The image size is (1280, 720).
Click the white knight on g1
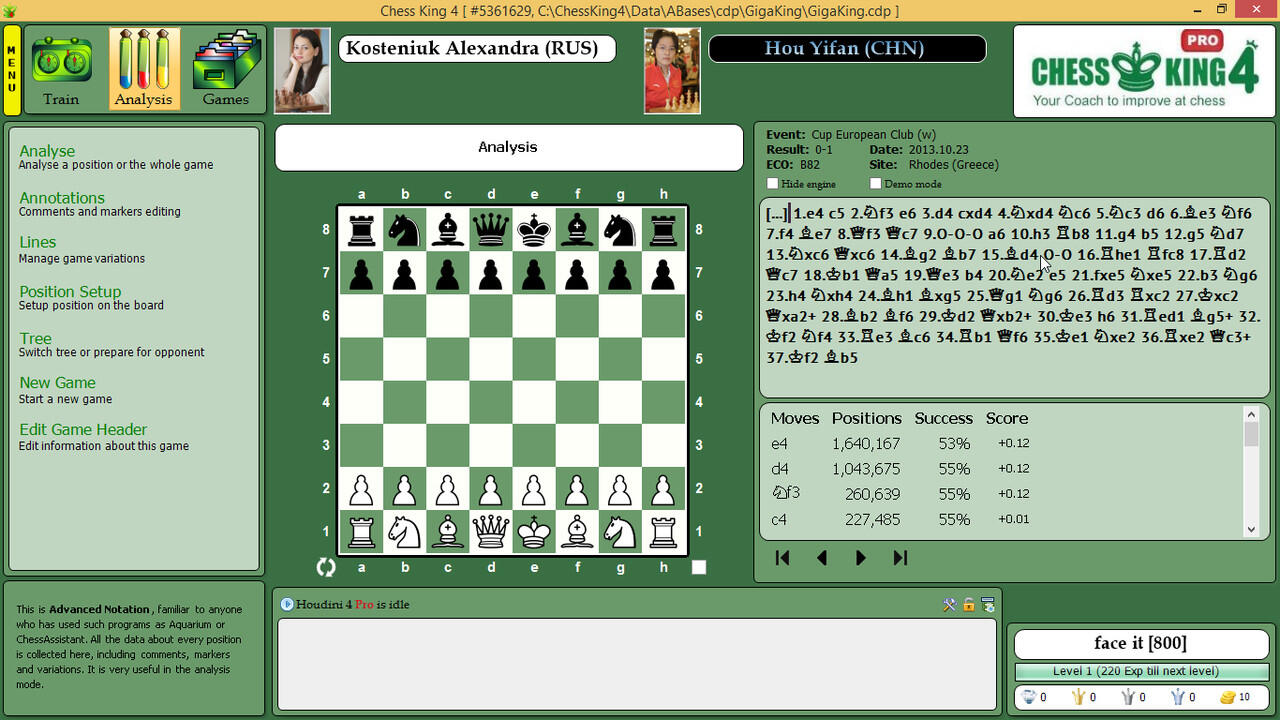621,532
